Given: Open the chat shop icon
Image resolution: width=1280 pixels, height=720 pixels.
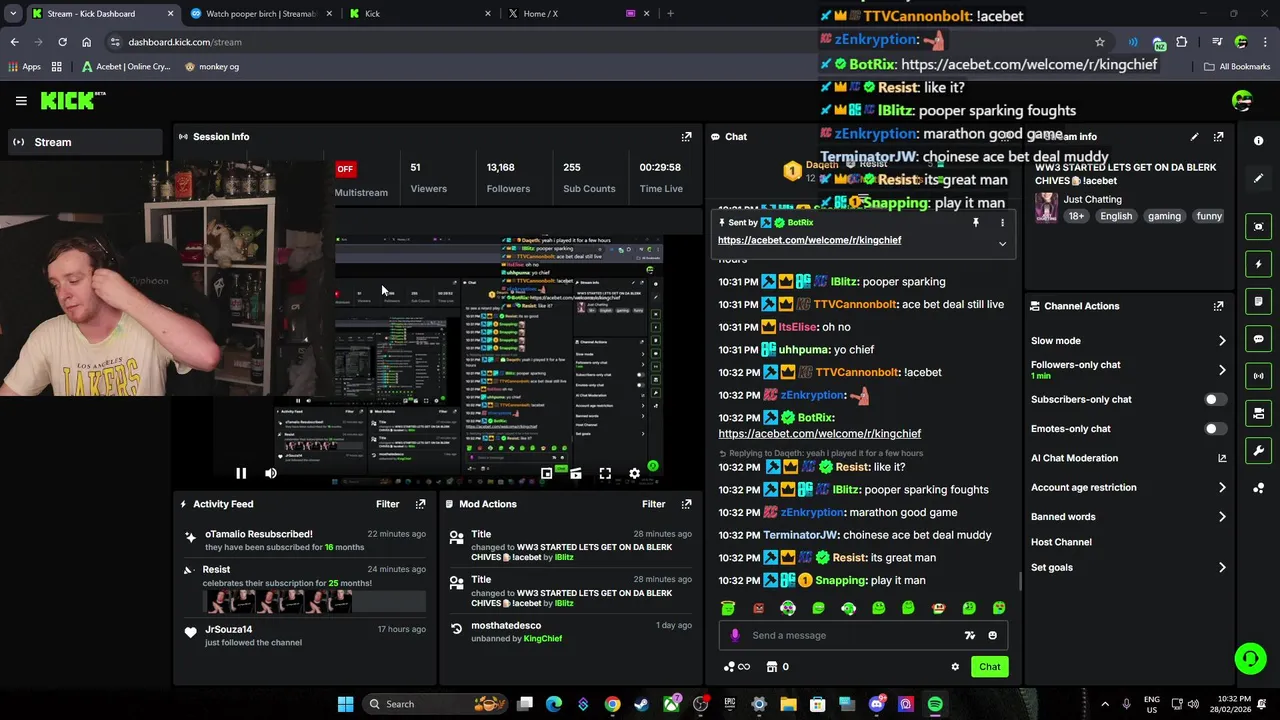Looking at the screenshot, I should tap(772, 667).
